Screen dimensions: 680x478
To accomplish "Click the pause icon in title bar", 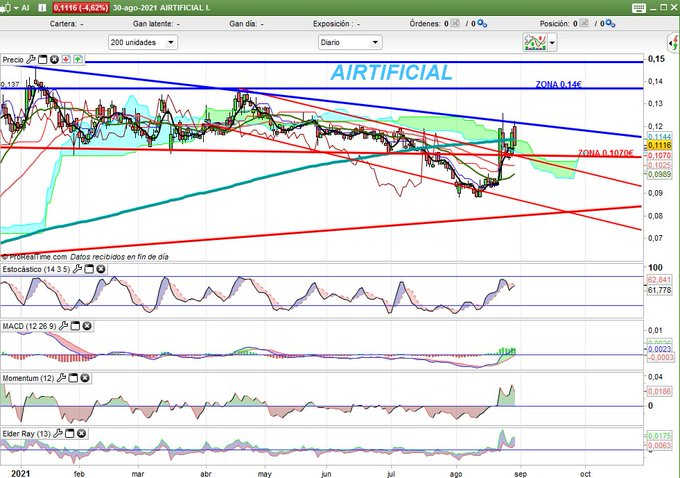I will coord(42,8).
